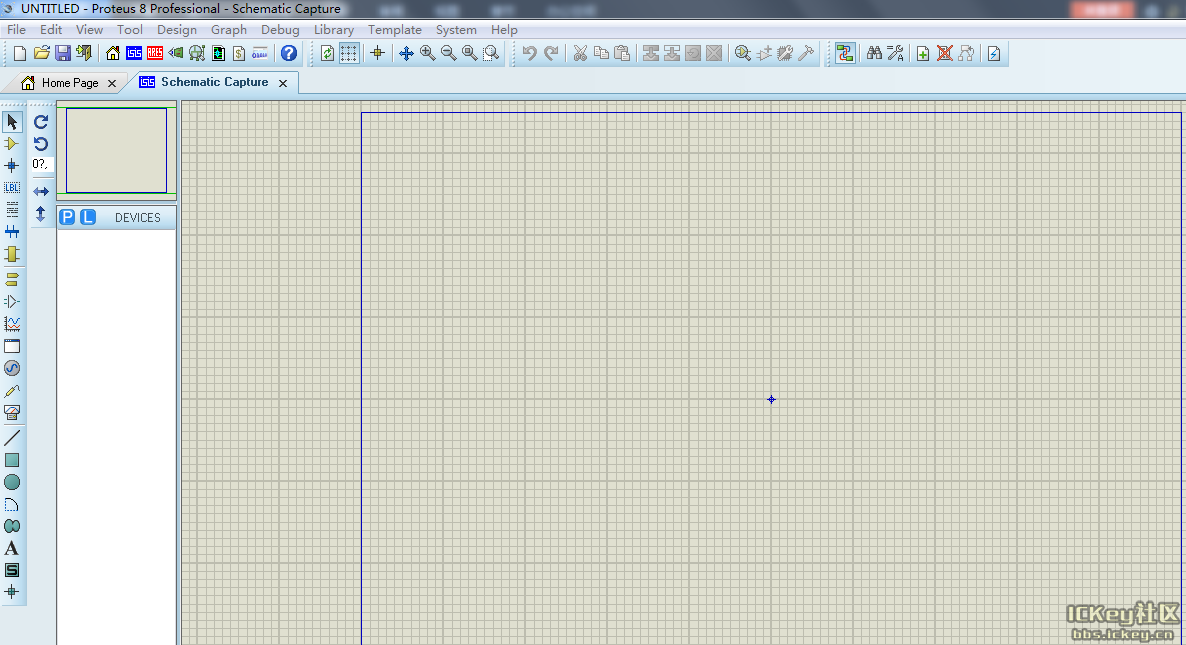Click the Zoom Out magnifier icon
This screenshot has width=1186, height=645.
point(449,53)
